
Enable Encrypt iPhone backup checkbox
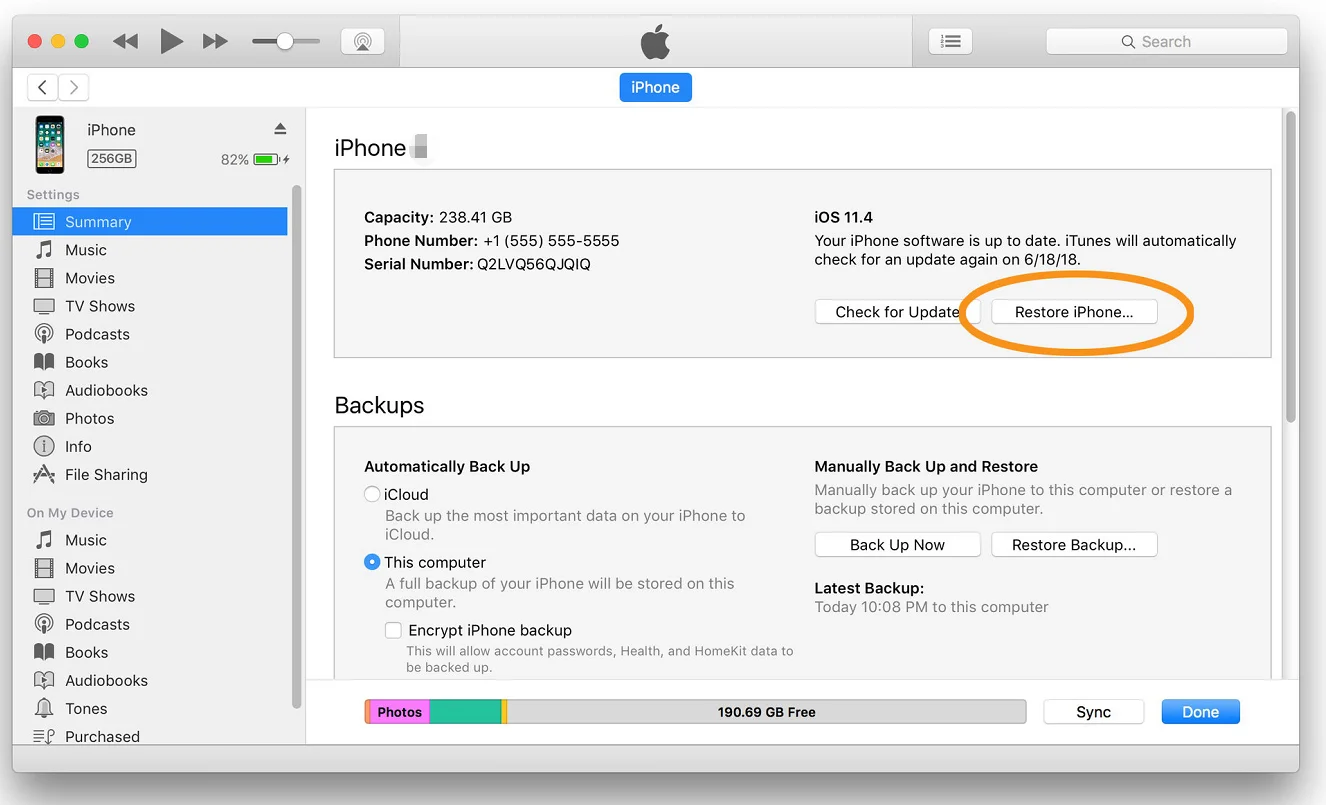tap(394, 630)
